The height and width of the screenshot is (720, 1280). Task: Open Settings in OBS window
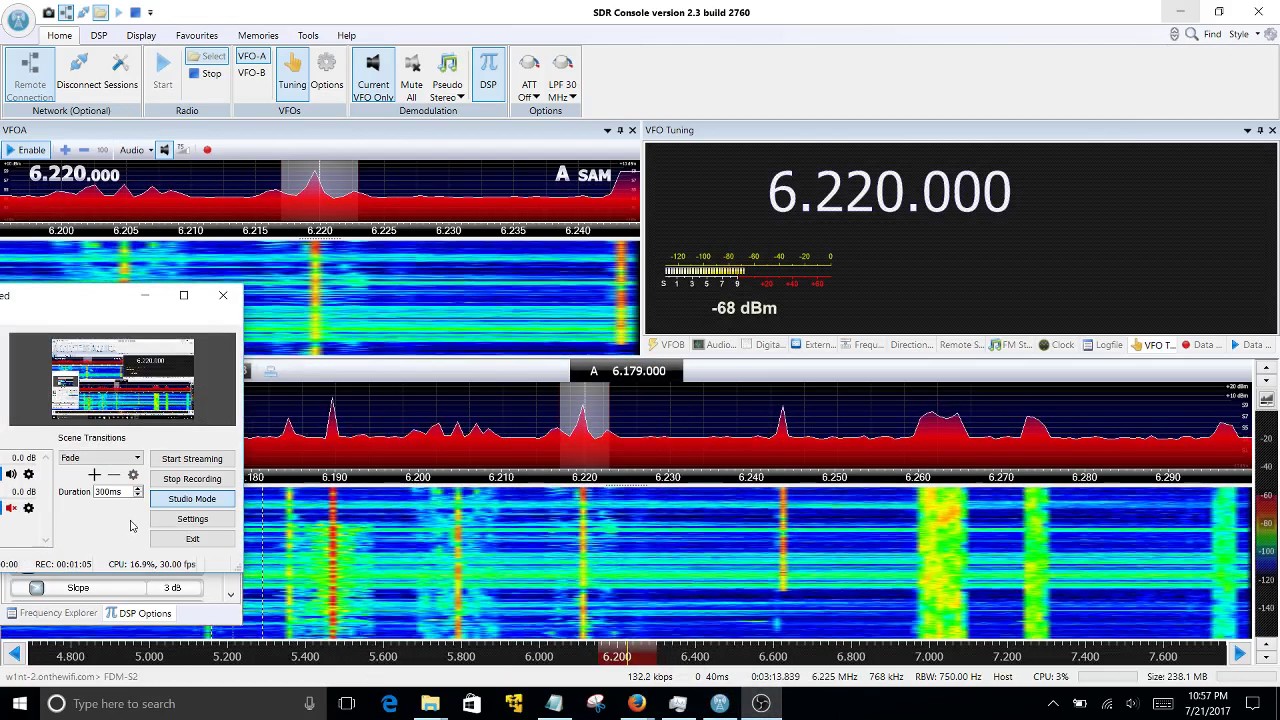tap(192, 519)
